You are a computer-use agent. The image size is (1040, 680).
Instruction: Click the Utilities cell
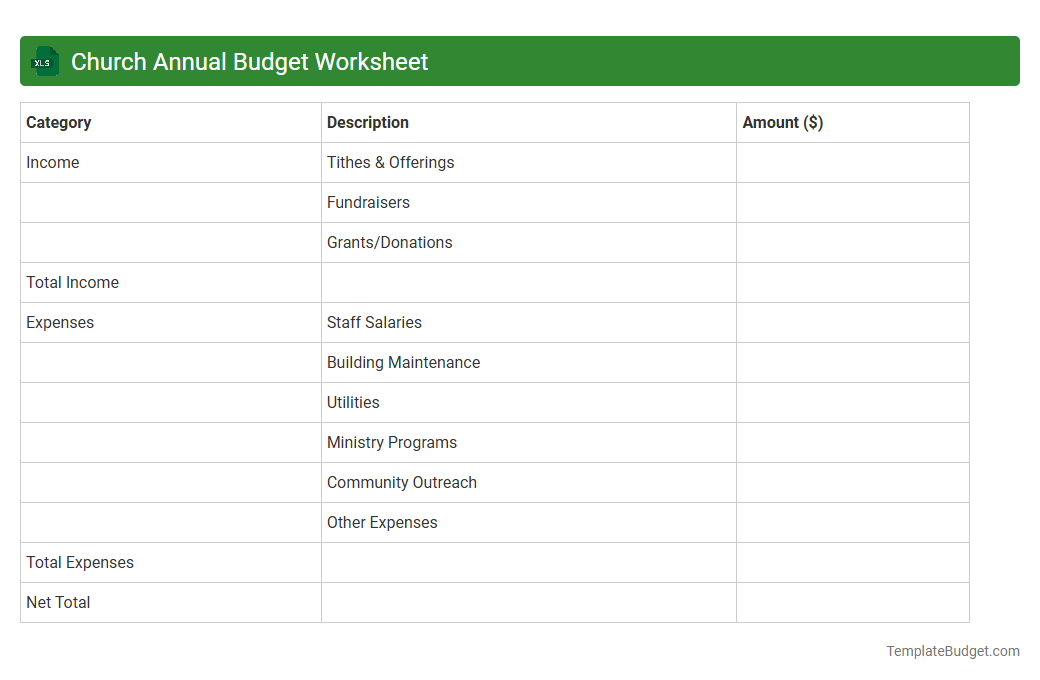point(353,402)
